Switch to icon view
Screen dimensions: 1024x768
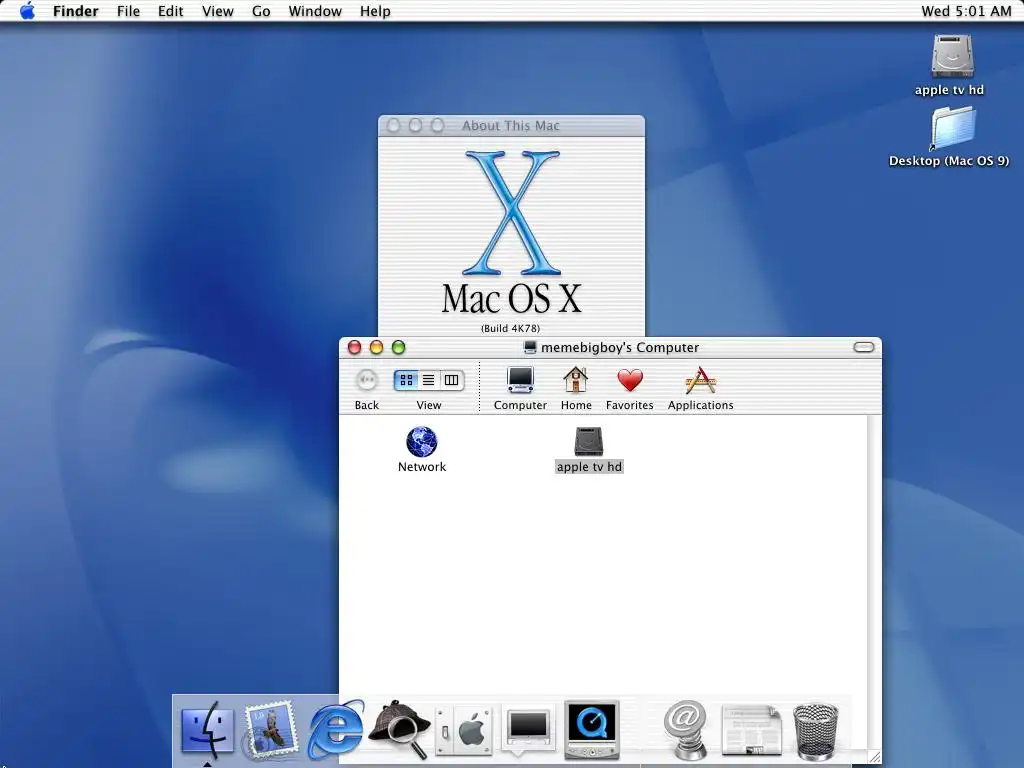coord(406,380)
